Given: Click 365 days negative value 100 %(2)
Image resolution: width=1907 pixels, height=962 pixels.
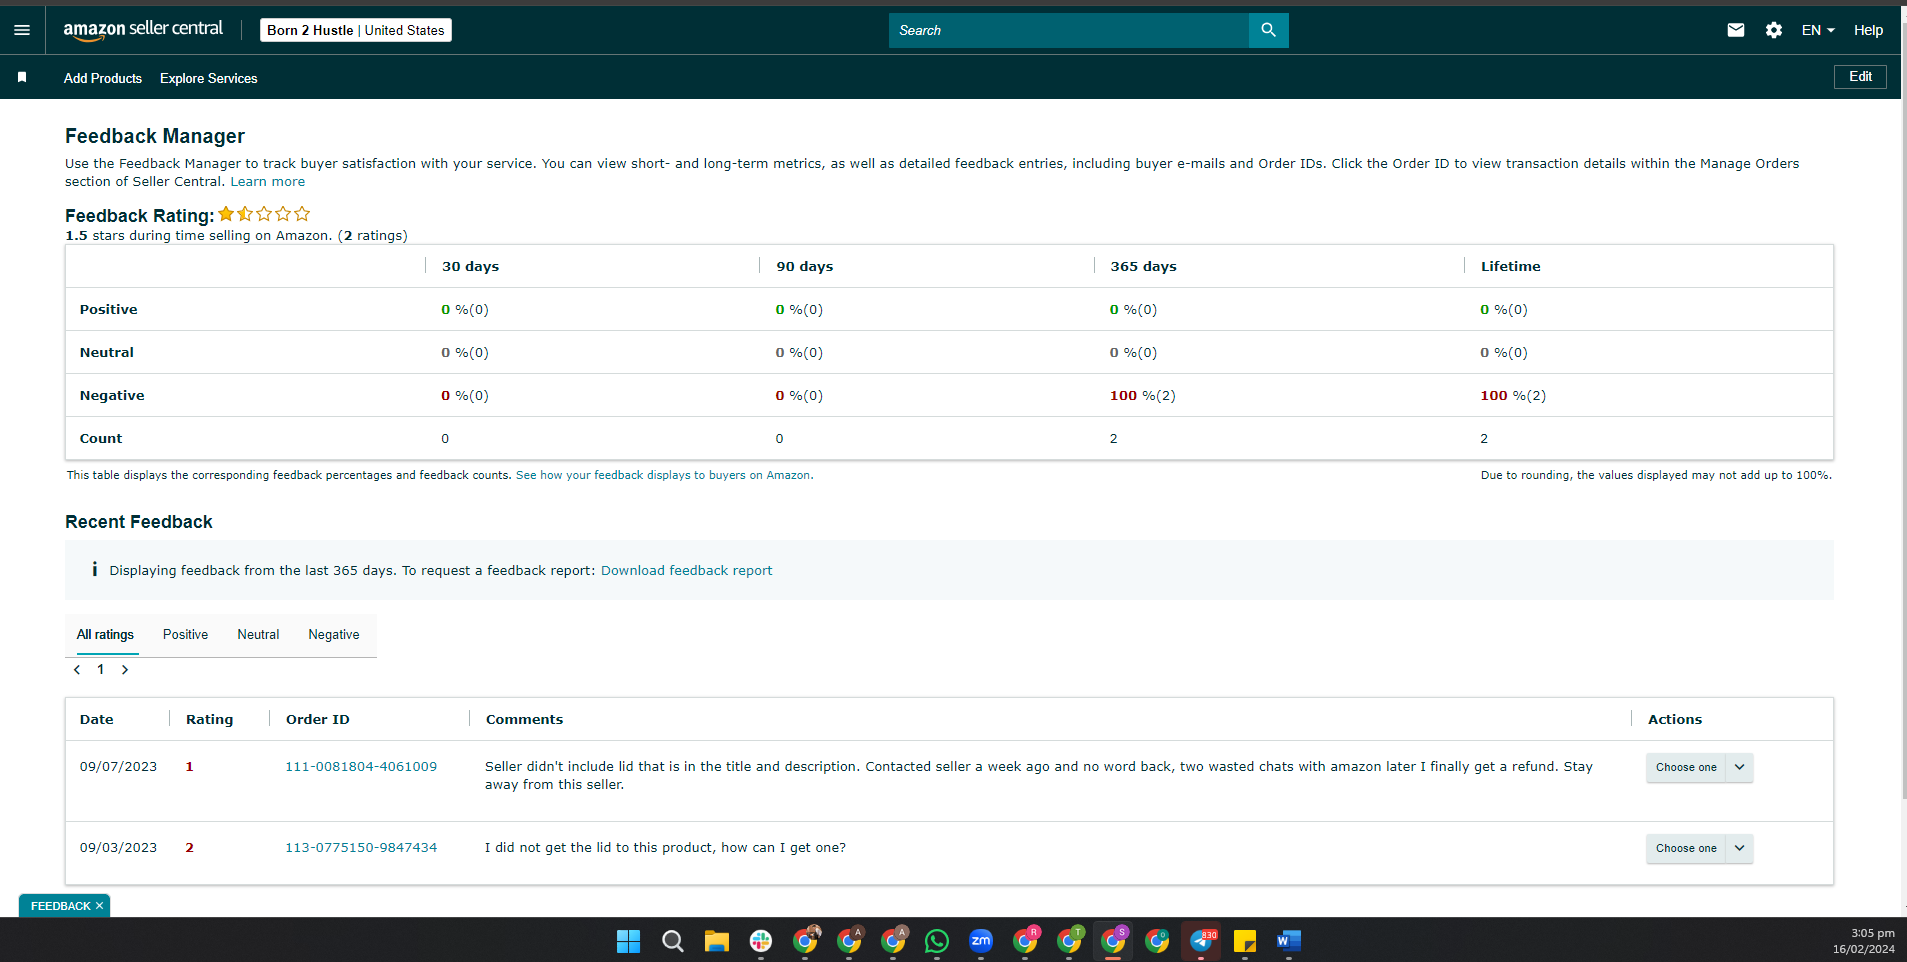Looking at the screenshot, I should coord(1143,395).
